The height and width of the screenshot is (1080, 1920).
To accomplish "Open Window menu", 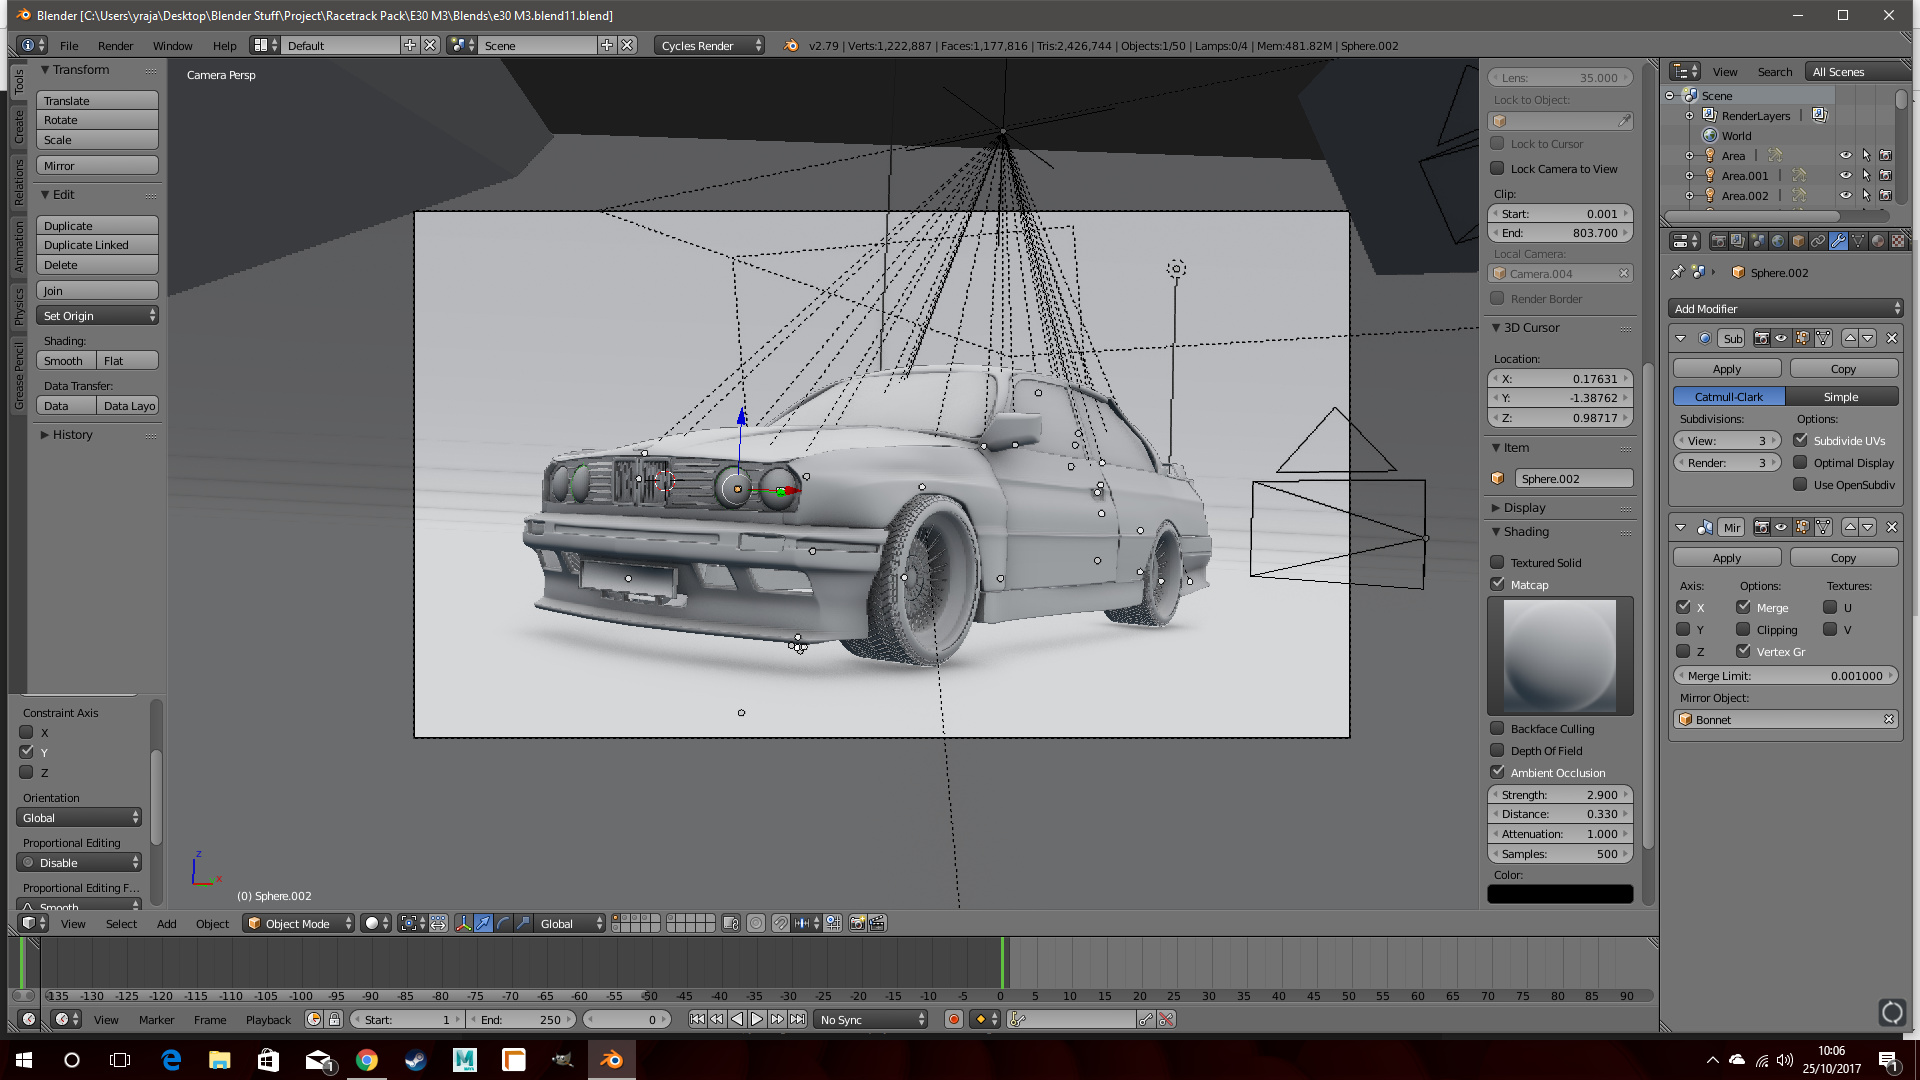I will point(172,46).
